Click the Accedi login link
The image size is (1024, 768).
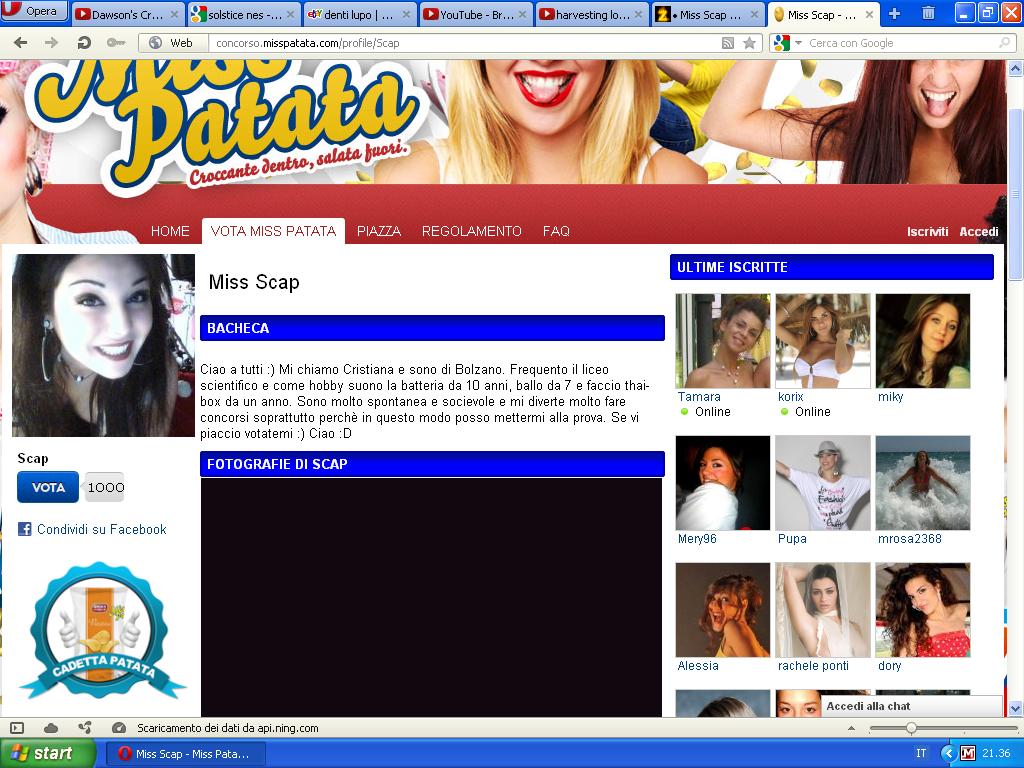[x=979, y=232]
